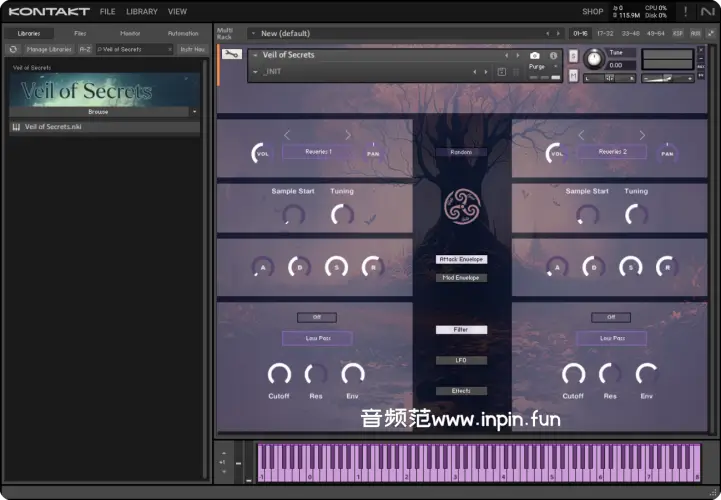
Task: Click previous snapshot arrow in _INIT row
Action: (475, 72)
